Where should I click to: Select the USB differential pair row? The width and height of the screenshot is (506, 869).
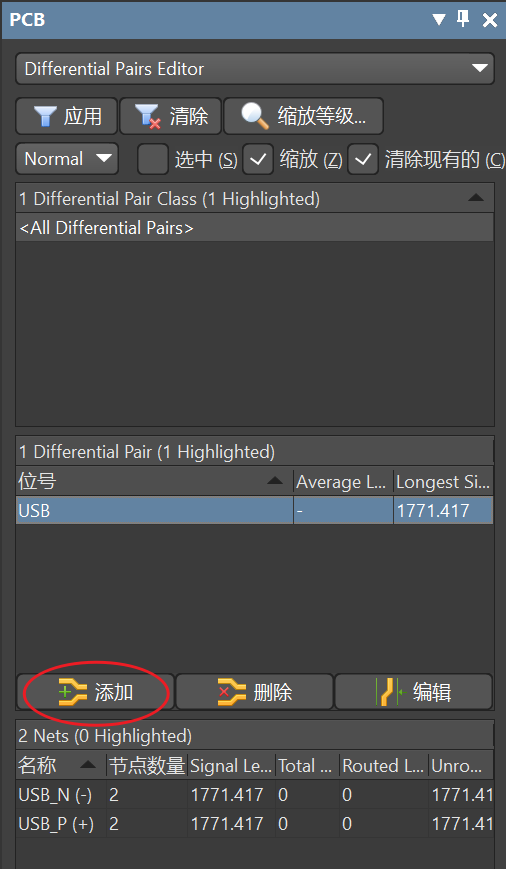click(255, 510)
